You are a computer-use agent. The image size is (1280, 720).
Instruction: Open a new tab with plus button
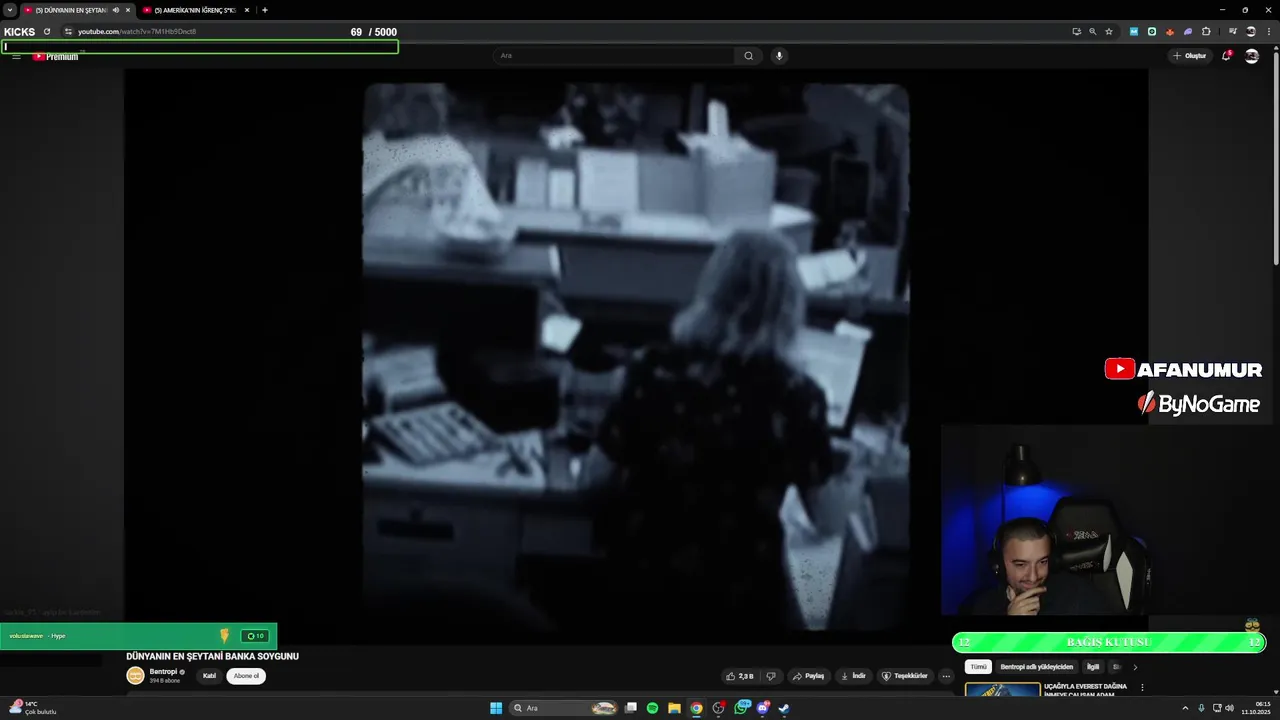(265, 10)
